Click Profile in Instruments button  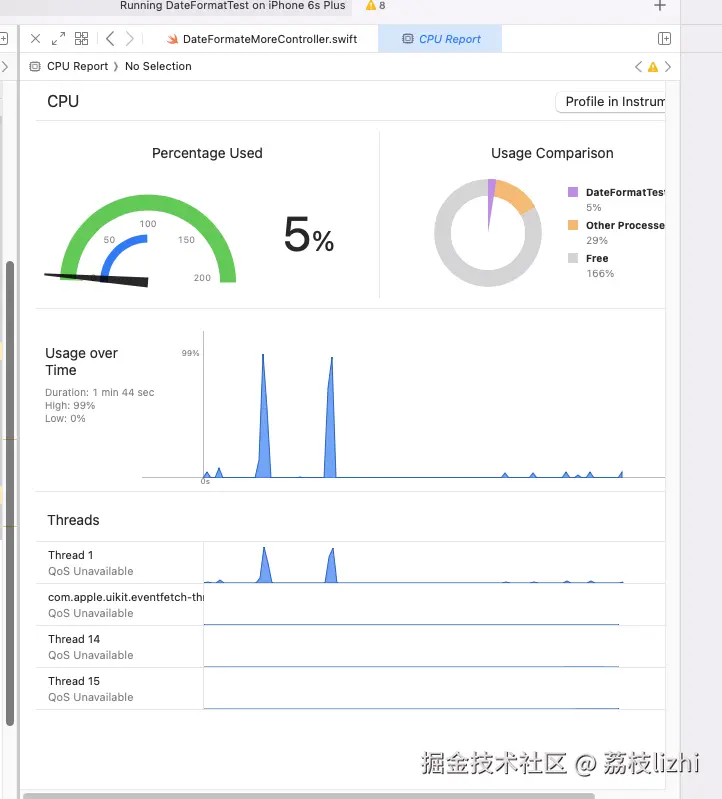point(610,102)
